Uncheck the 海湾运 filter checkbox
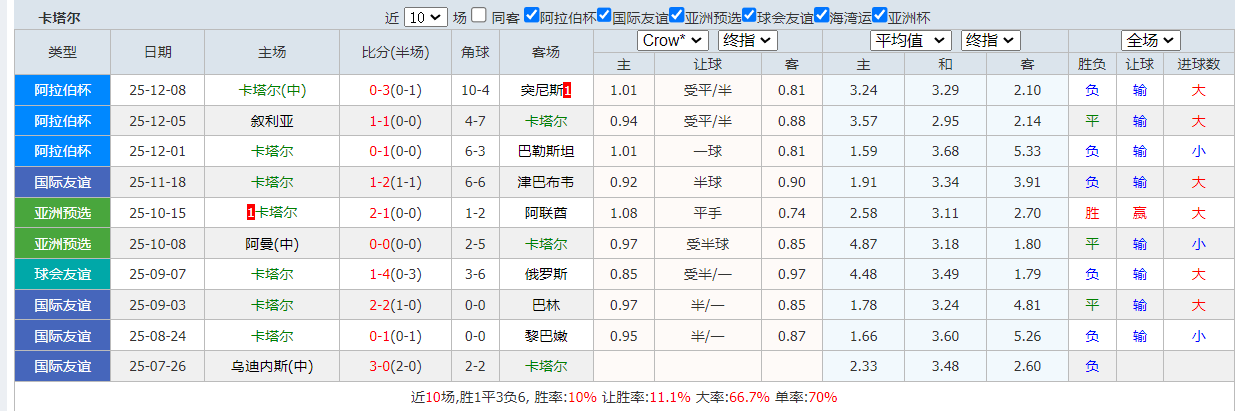 click(x=822, y=15)
